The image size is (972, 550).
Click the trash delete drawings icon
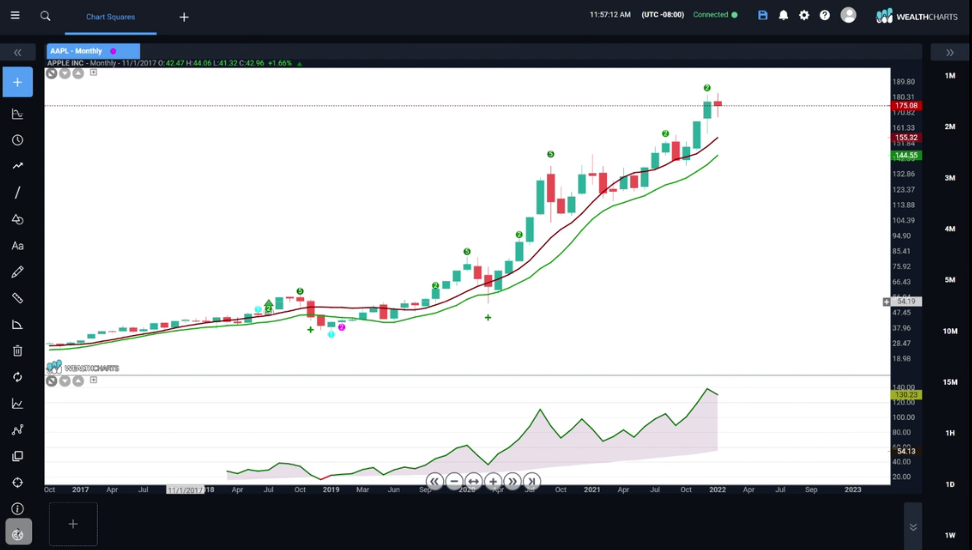pyautogui.click(x=17, y=351)
